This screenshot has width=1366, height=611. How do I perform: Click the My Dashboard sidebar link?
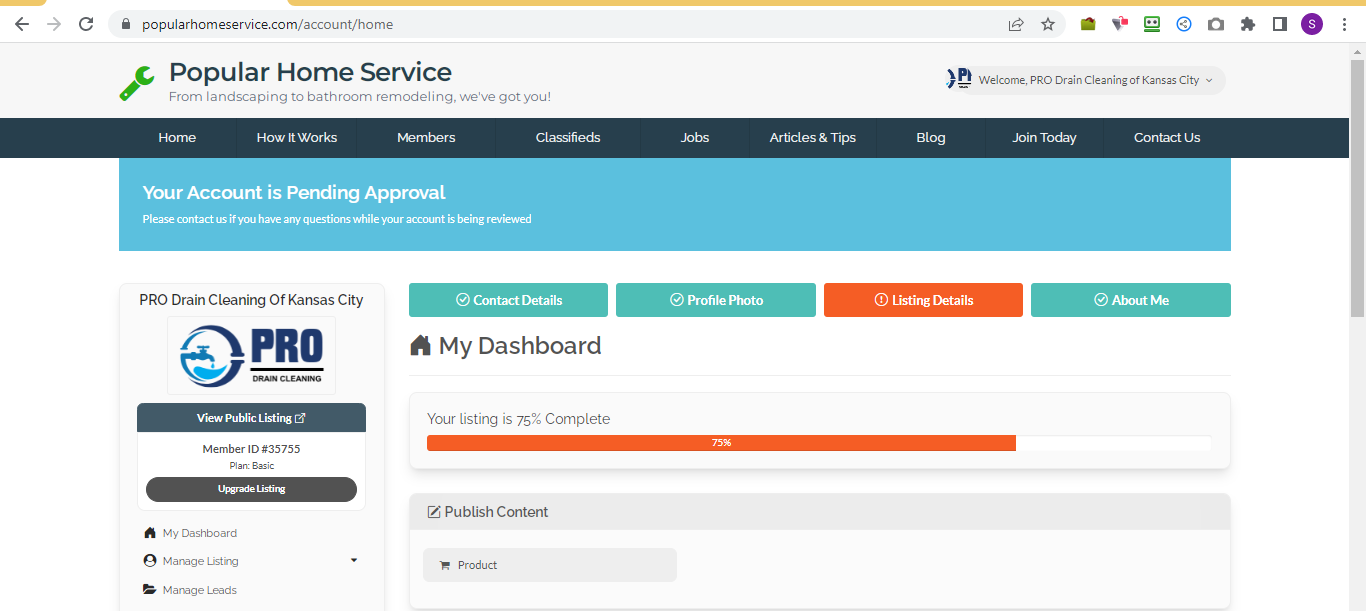(x=200, y=533)
